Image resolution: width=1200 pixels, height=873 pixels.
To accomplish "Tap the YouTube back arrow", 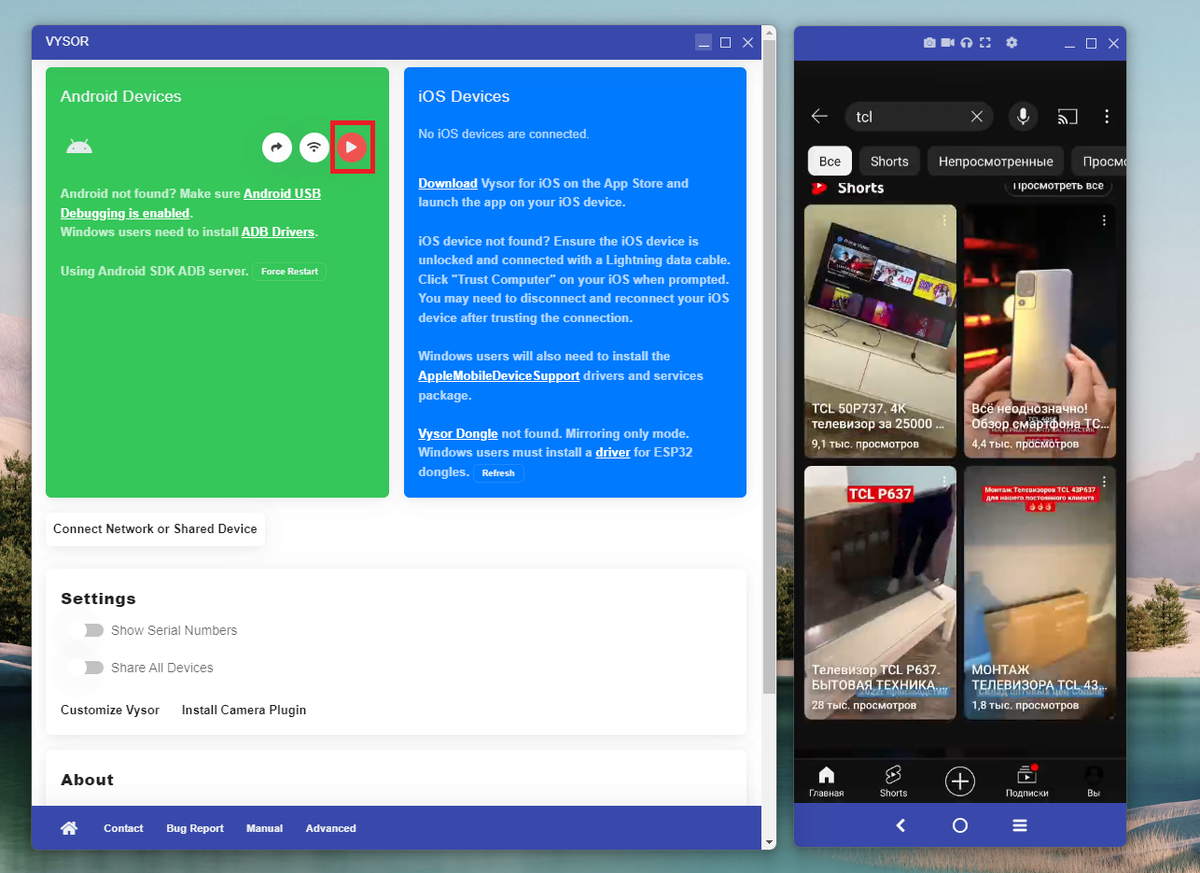I will [x=820, y=116].
